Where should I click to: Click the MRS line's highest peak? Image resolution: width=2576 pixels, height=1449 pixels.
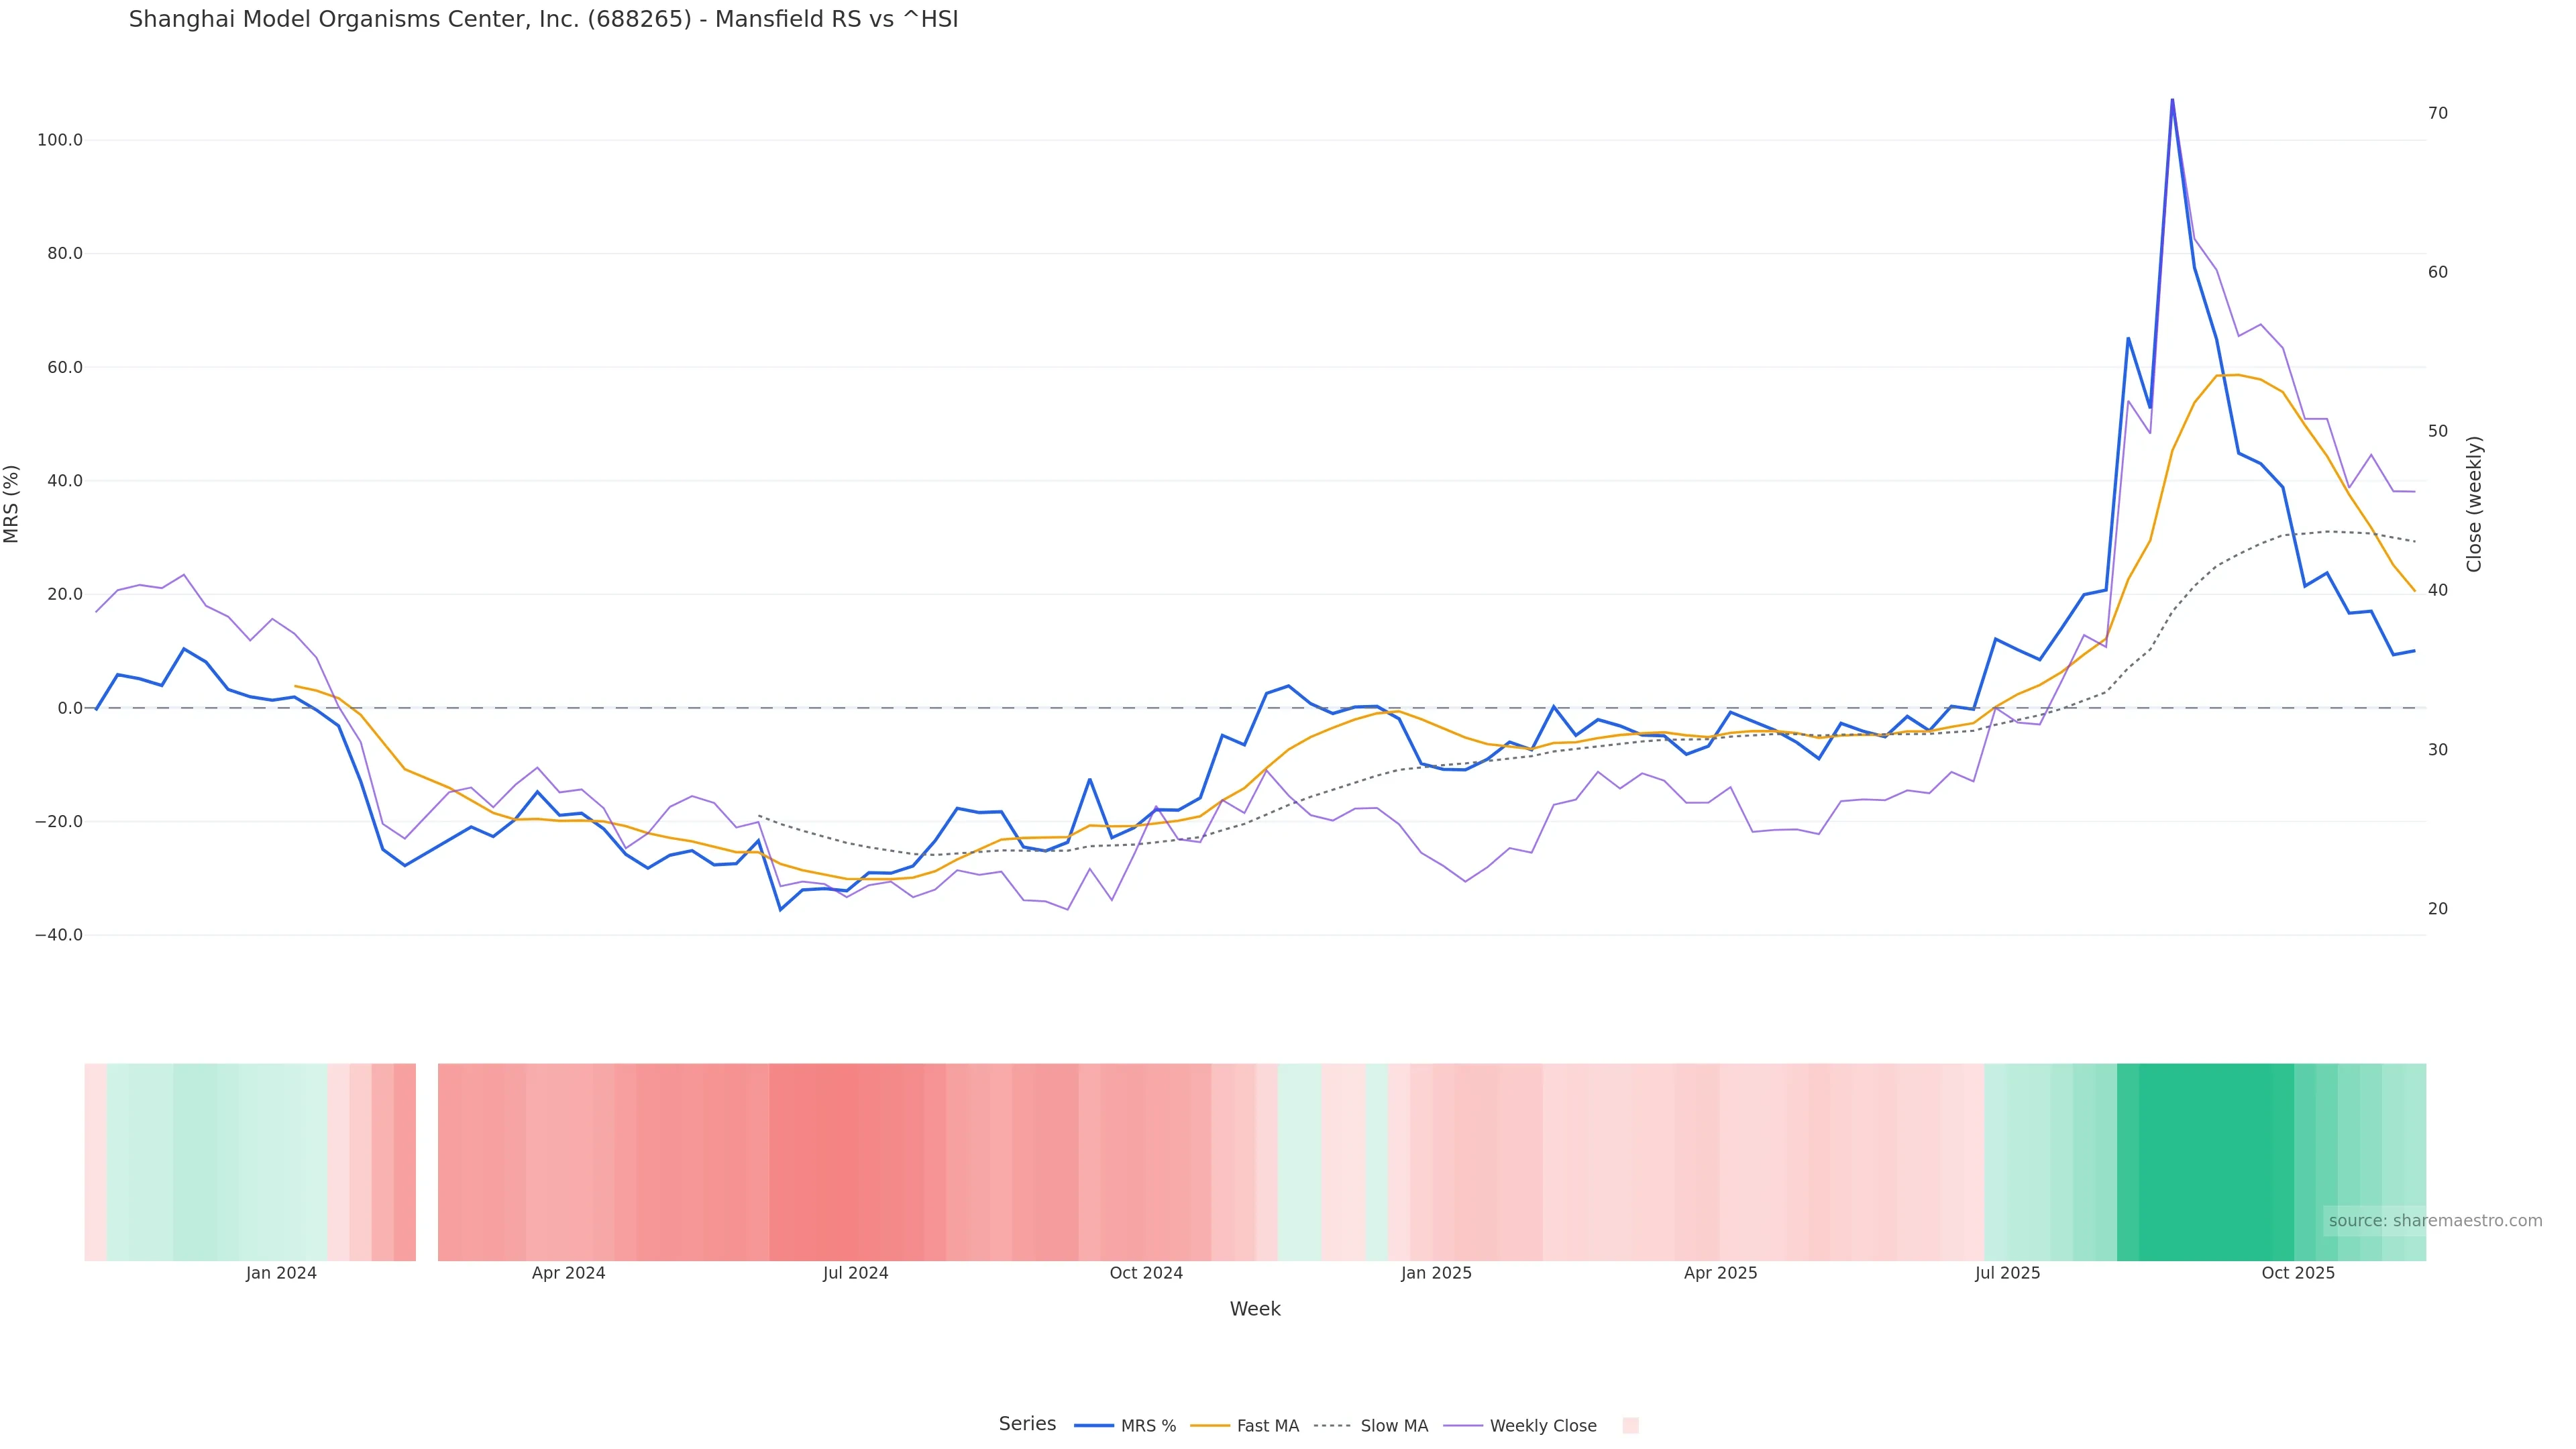click(2172, 100)
